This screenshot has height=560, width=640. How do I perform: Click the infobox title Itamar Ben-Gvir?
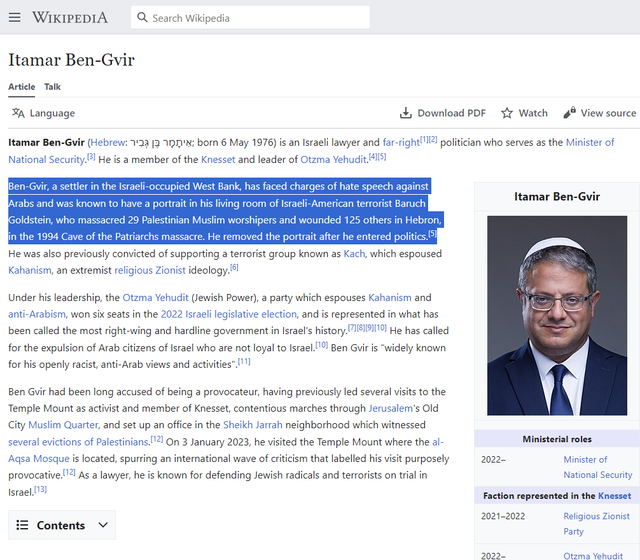[x=557, y=197]
